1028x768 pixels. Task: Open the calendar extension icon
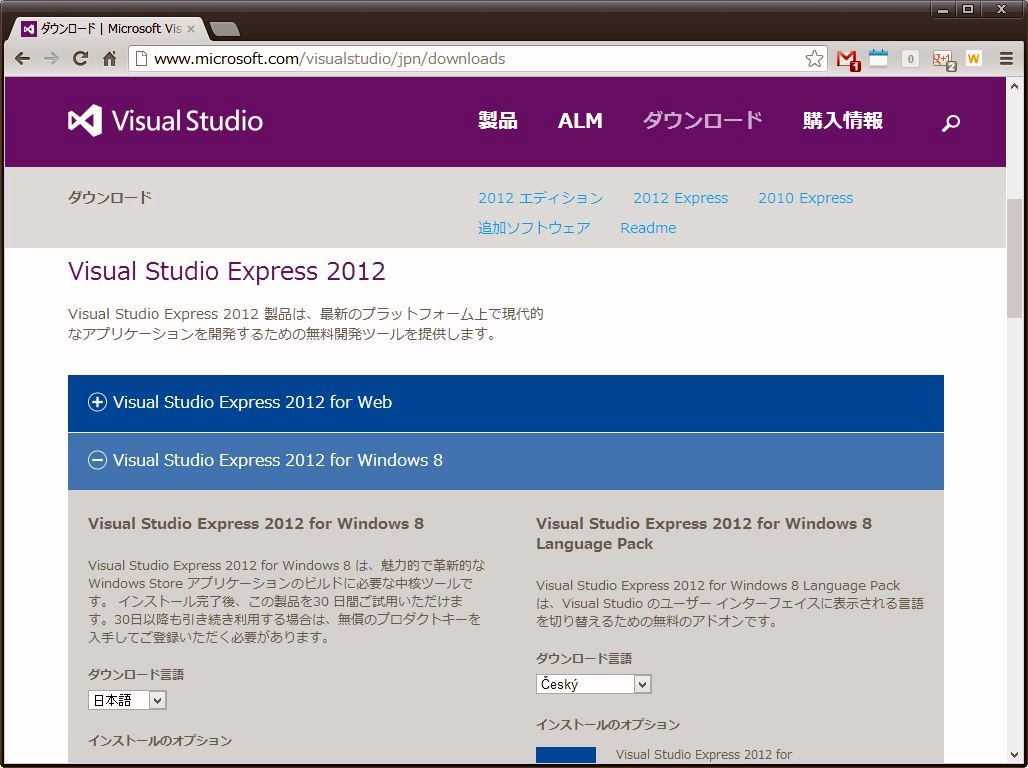coord(879,58)
